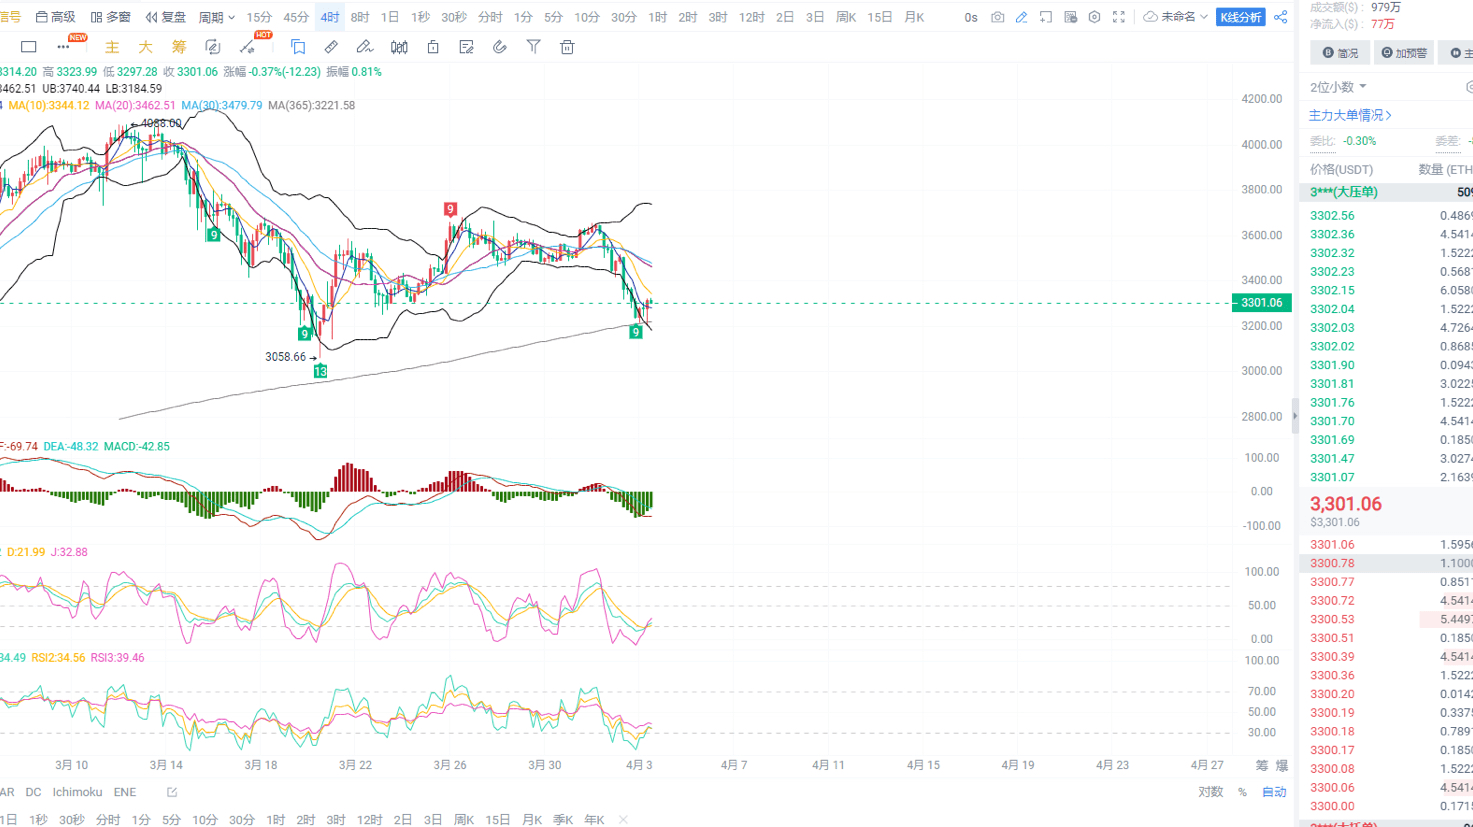Open the more tools ellipsis icon
Screen dimensions: 1473x827
pos(63,47)
